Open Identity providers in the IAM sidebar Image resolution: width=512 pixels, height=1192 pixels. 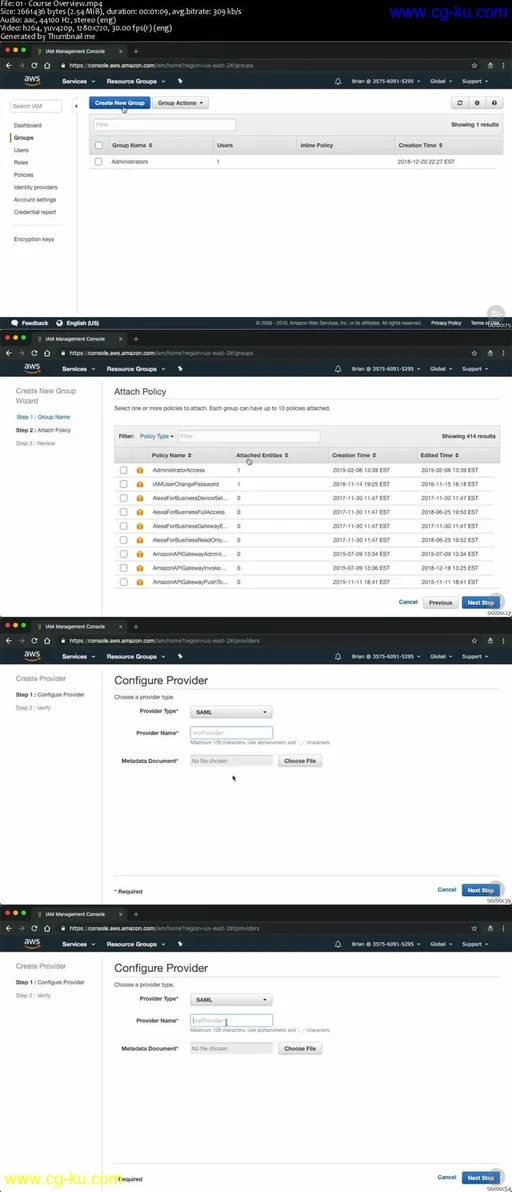click(x=36, y=187)
